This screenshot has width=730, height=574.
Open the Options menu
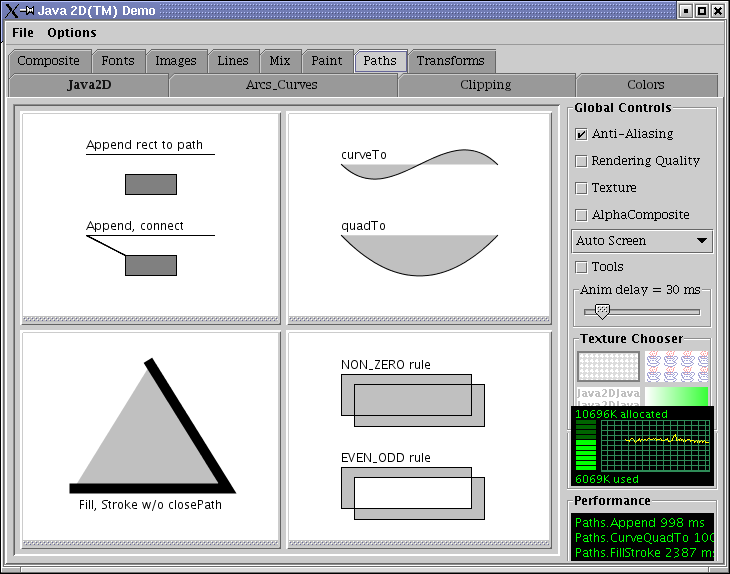[x=72, y=33]
